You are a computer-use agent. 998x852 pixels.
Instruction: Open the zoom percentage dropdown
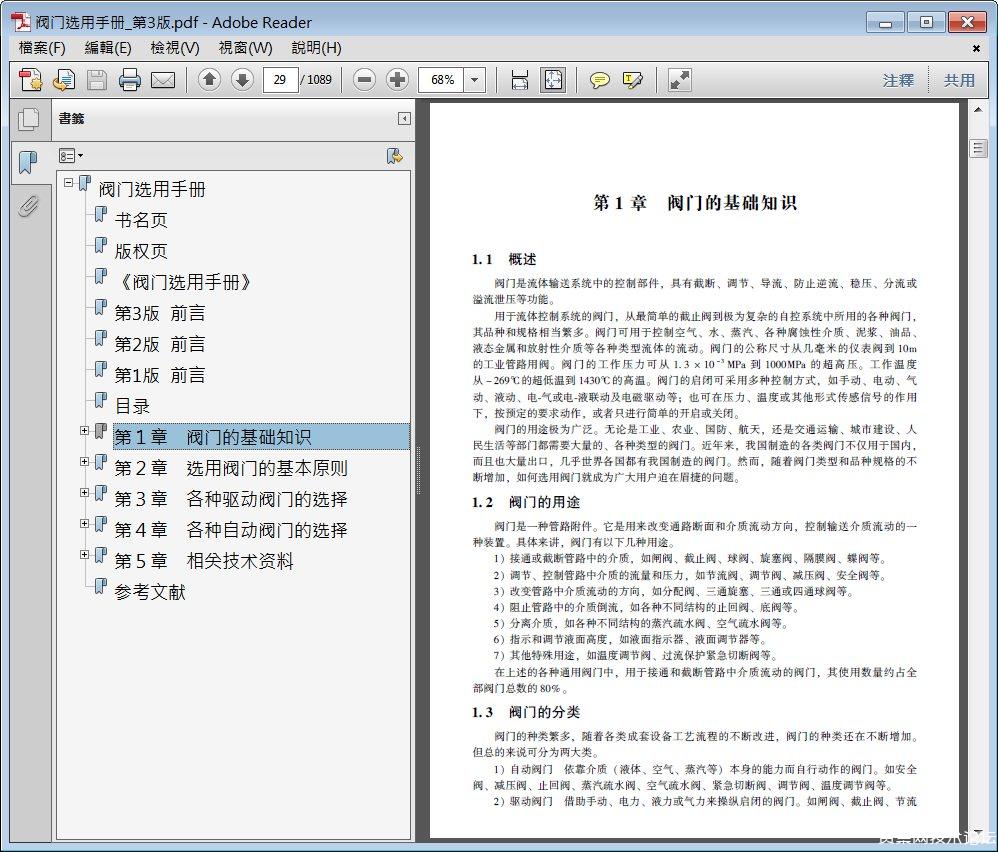click(474, 80)
